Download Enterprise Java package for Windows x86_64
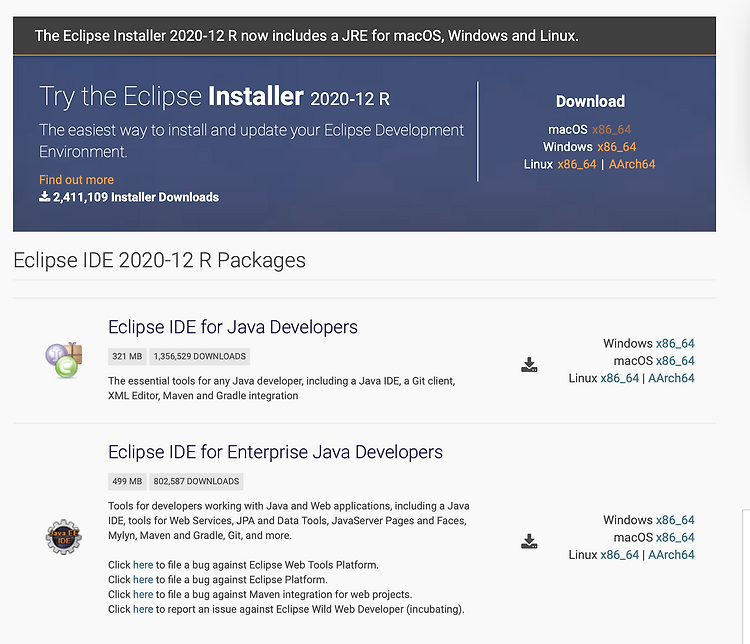Screen dimensions: 750x644 click(x=675, y=520)
